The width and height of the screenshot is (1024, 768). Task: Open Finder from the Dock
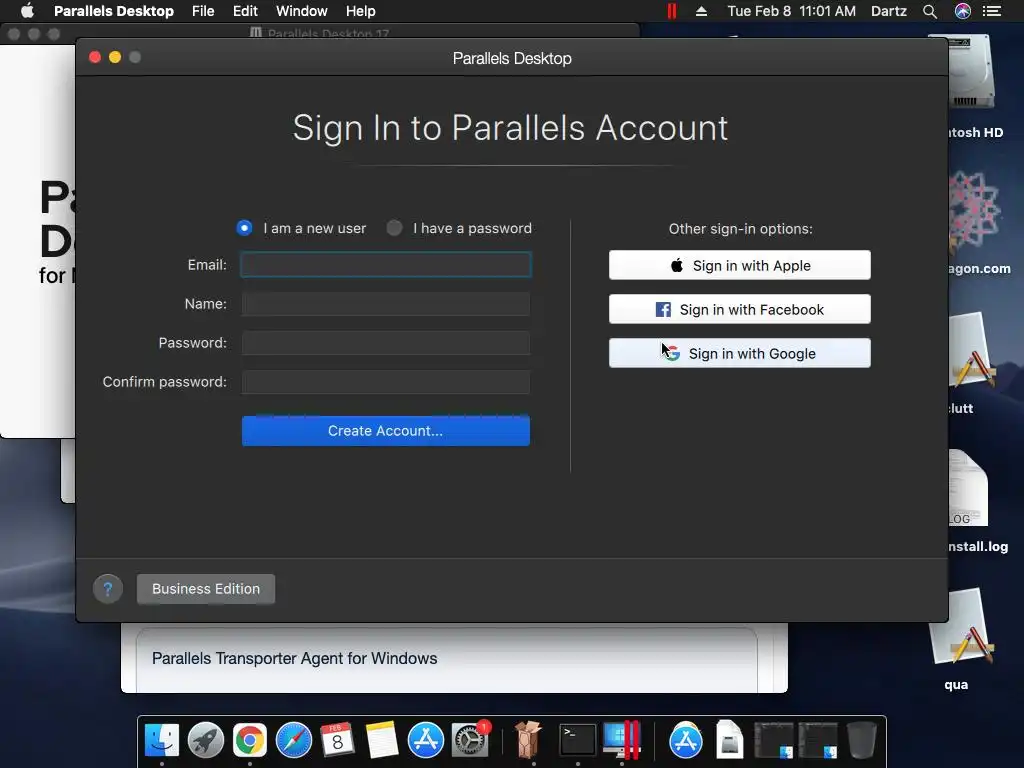(161, 741)
